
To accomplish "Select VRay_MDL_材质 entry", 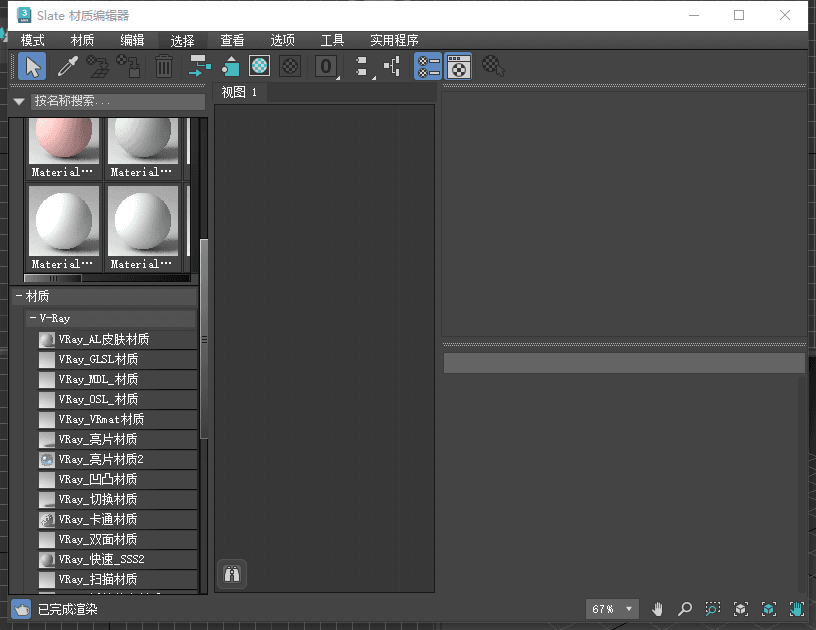I will 118,380.
